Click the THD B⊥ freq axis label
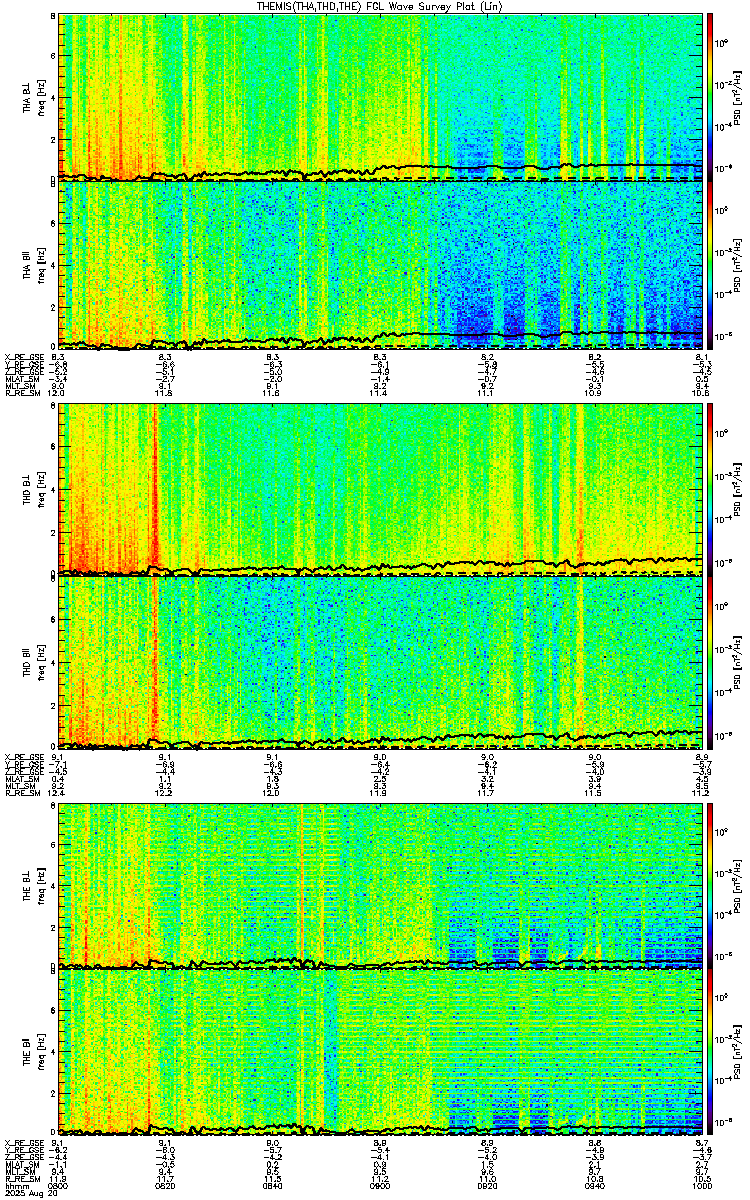This screenshot has height=1200, width=750. (x=35, y=489)
